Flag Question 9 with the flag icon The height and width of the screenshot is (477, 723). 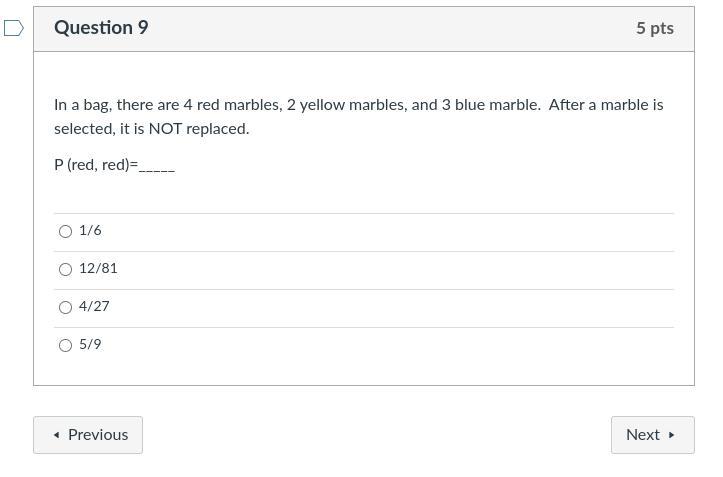click(14, 28)
